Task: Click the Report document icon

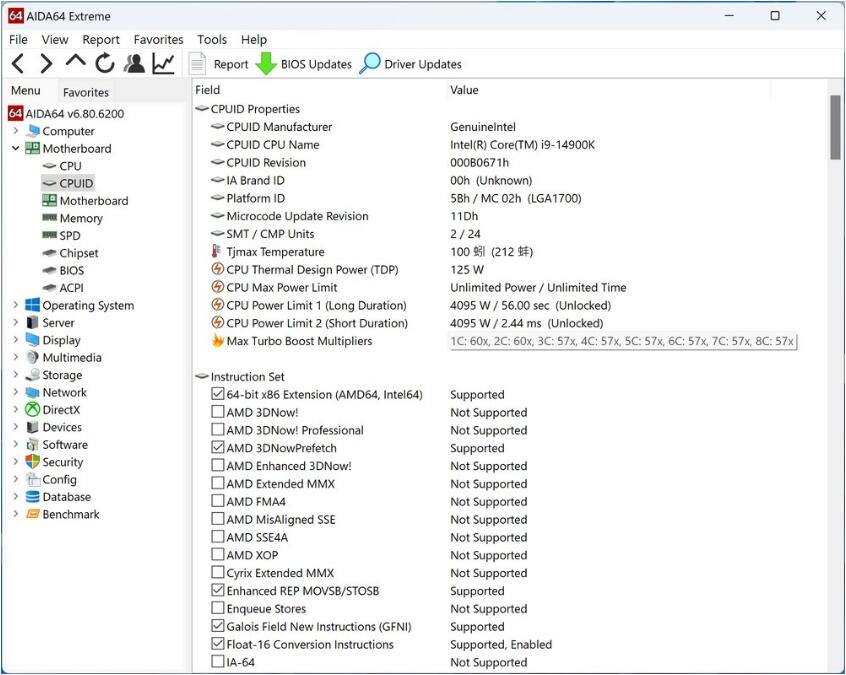Action: 197,64
